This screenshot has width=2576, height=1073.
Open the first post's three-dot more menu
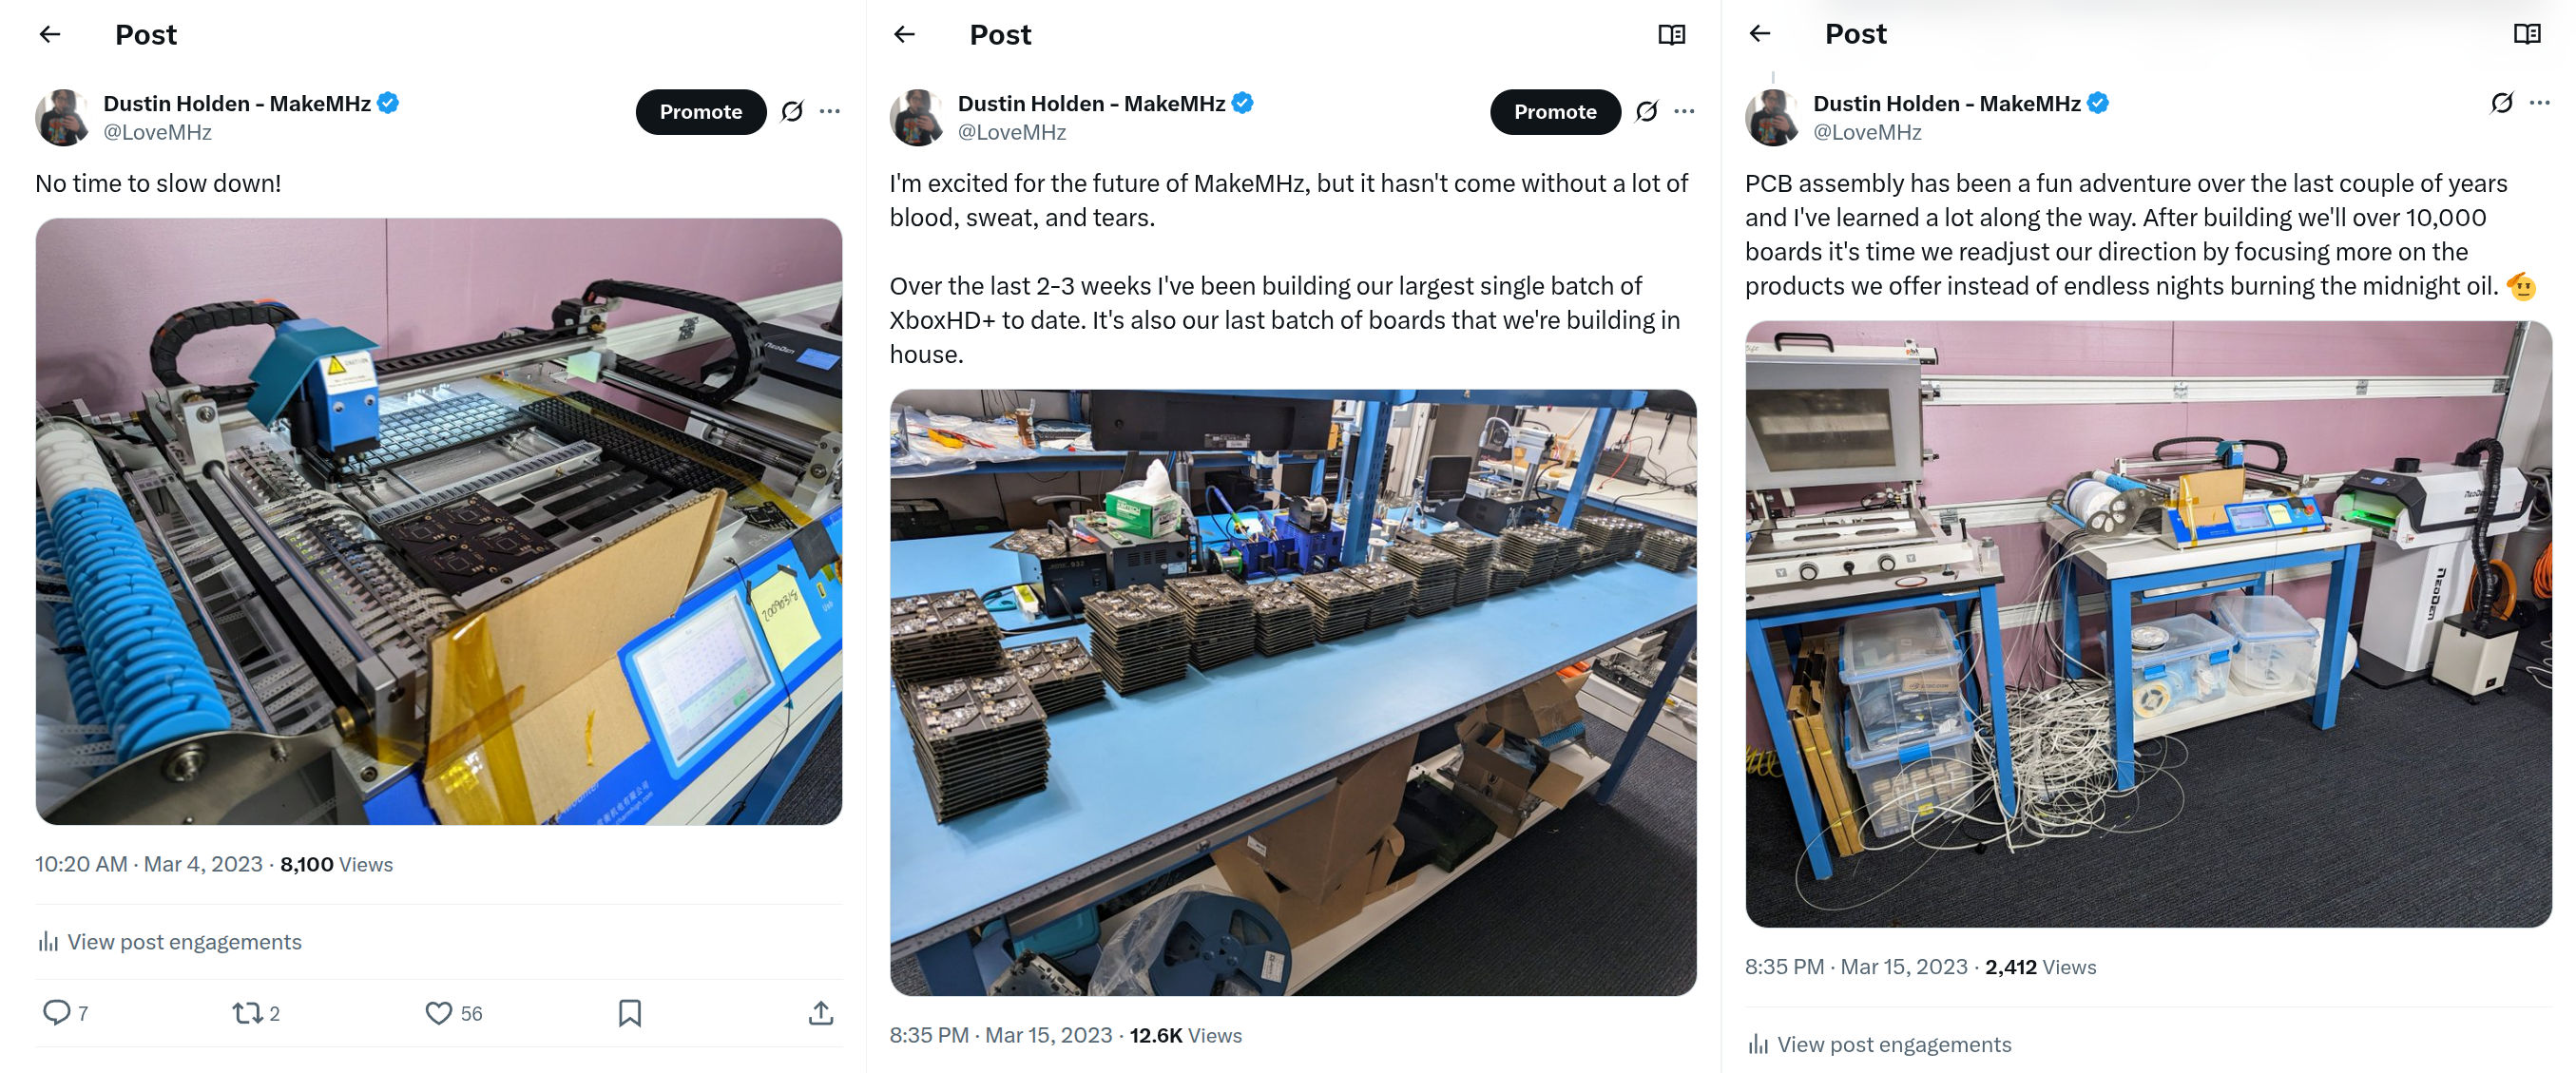coord(829,111)
